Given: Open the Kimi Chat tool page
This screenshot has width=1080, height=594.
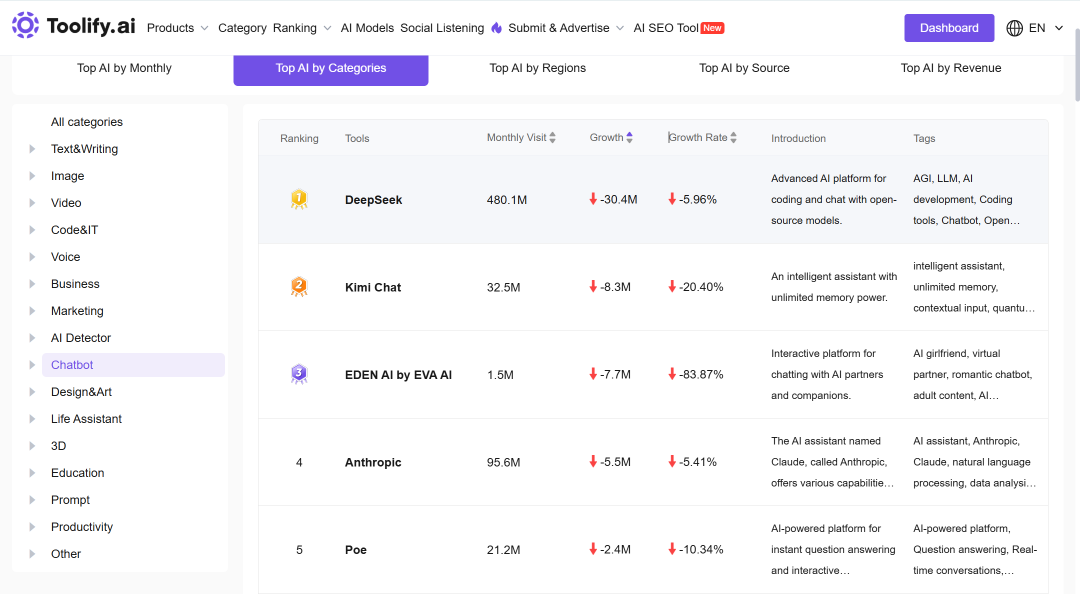Looking at the screenshot, I should pos(373,287).
